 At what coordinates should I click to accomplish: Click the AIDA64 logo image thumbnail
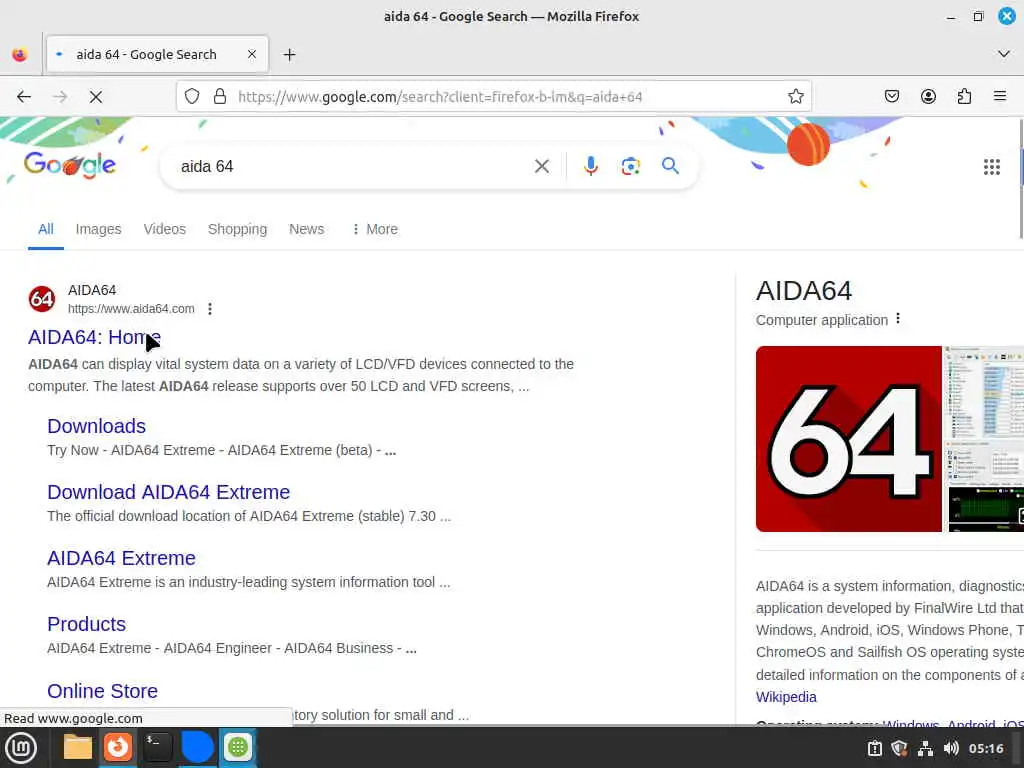[848, 439]
